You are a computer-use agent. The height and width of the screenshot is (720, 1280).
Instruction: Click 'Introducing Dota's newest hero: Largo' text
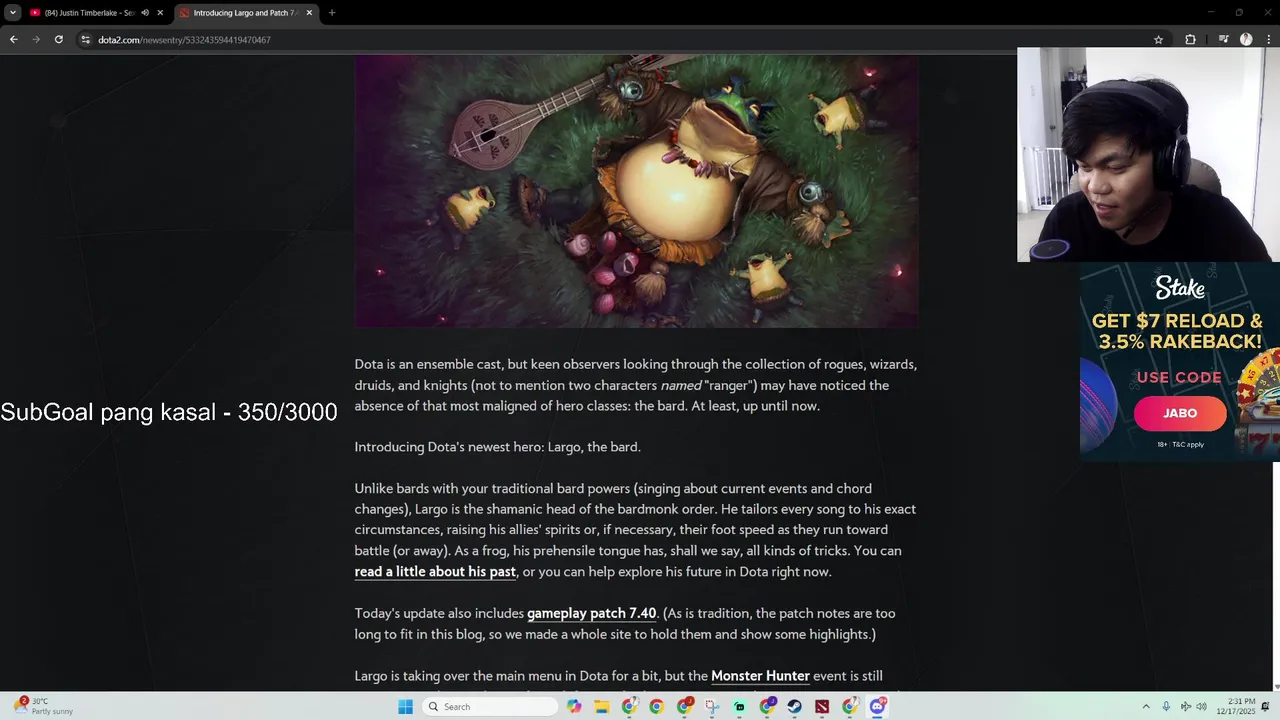[497, 447]
